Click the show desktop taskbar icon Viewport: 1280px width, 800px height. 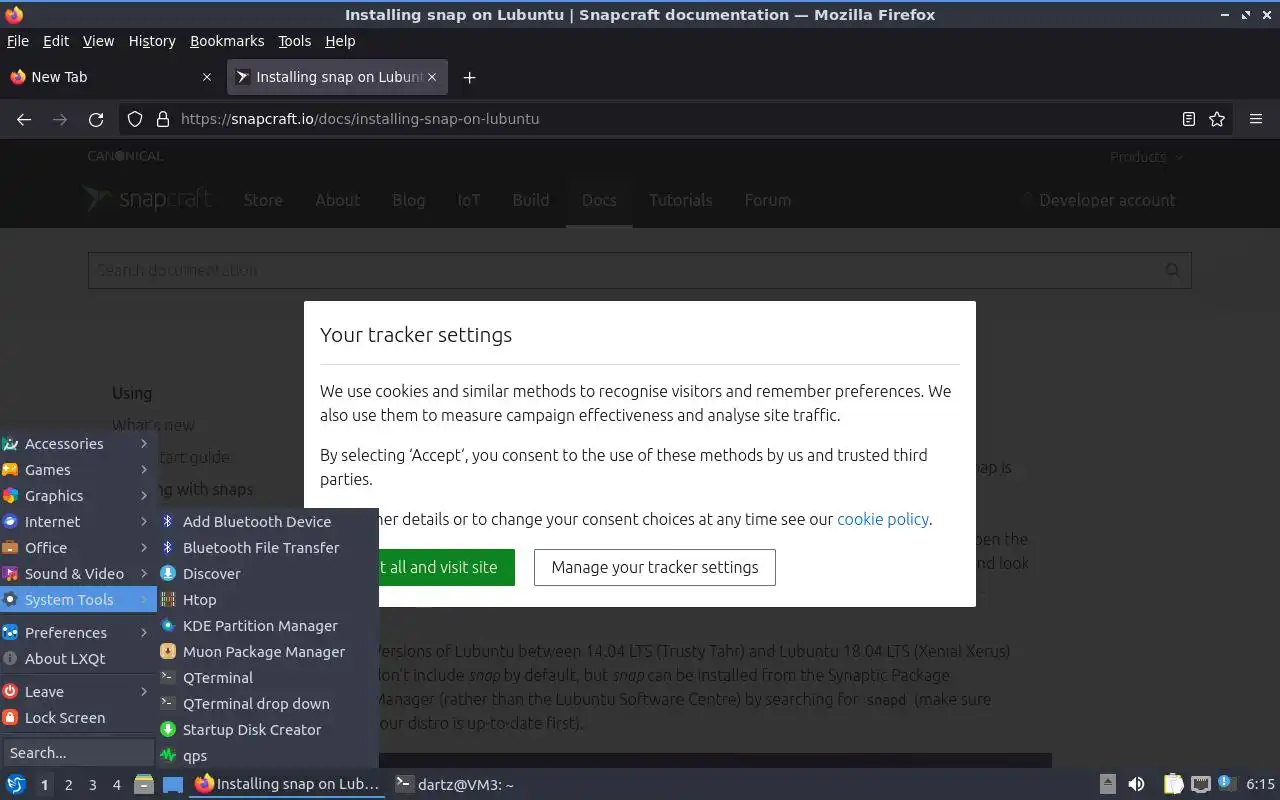coord(173,784)
